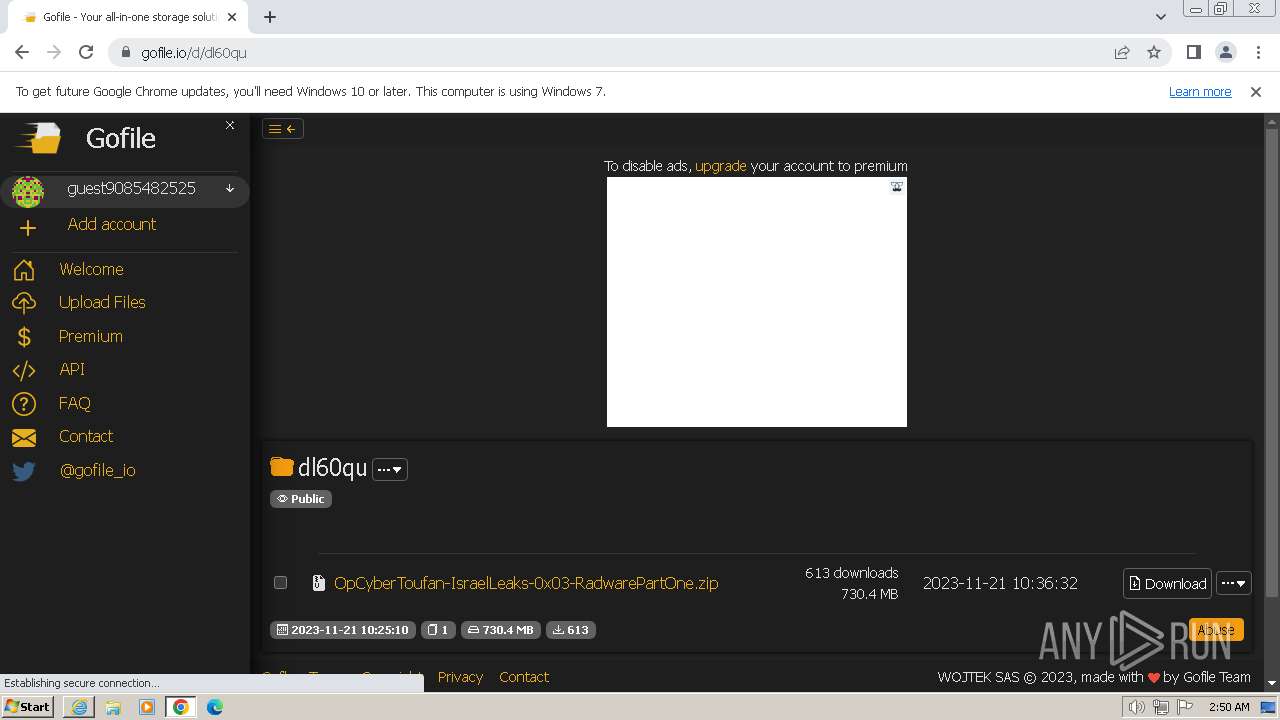Click the Contact envelope icon
Screen dimensions: 1280x720
24,438
